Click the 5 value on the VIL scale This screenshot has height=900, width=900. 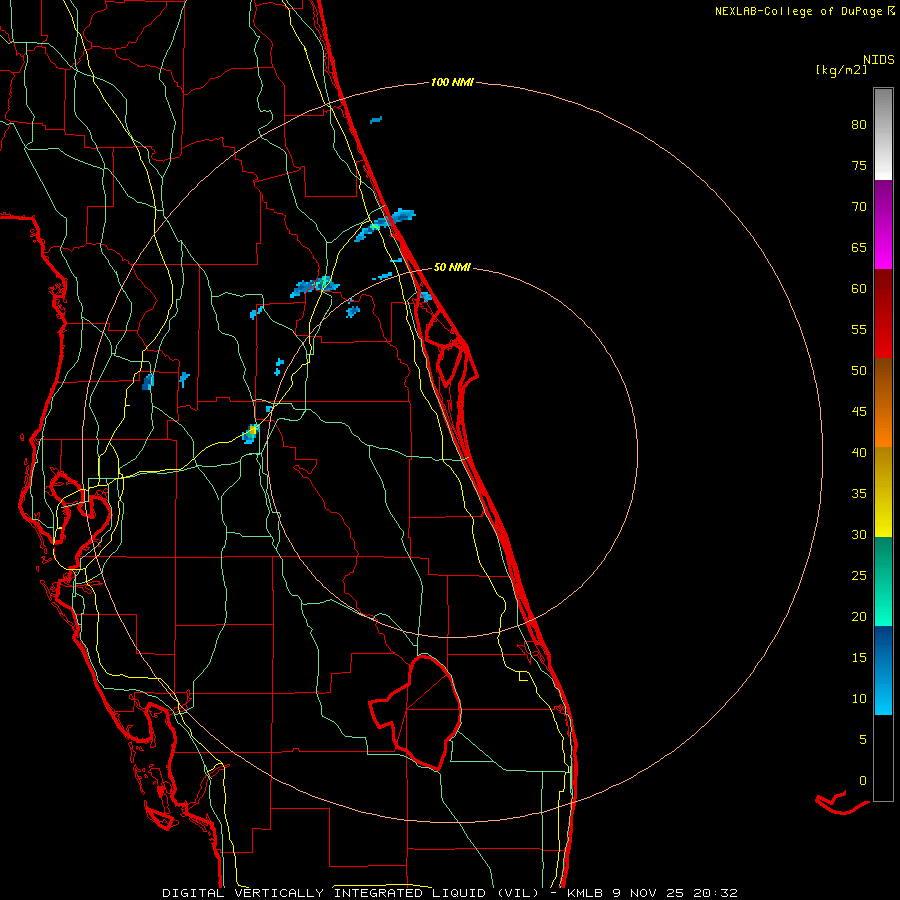click(863, 740)
